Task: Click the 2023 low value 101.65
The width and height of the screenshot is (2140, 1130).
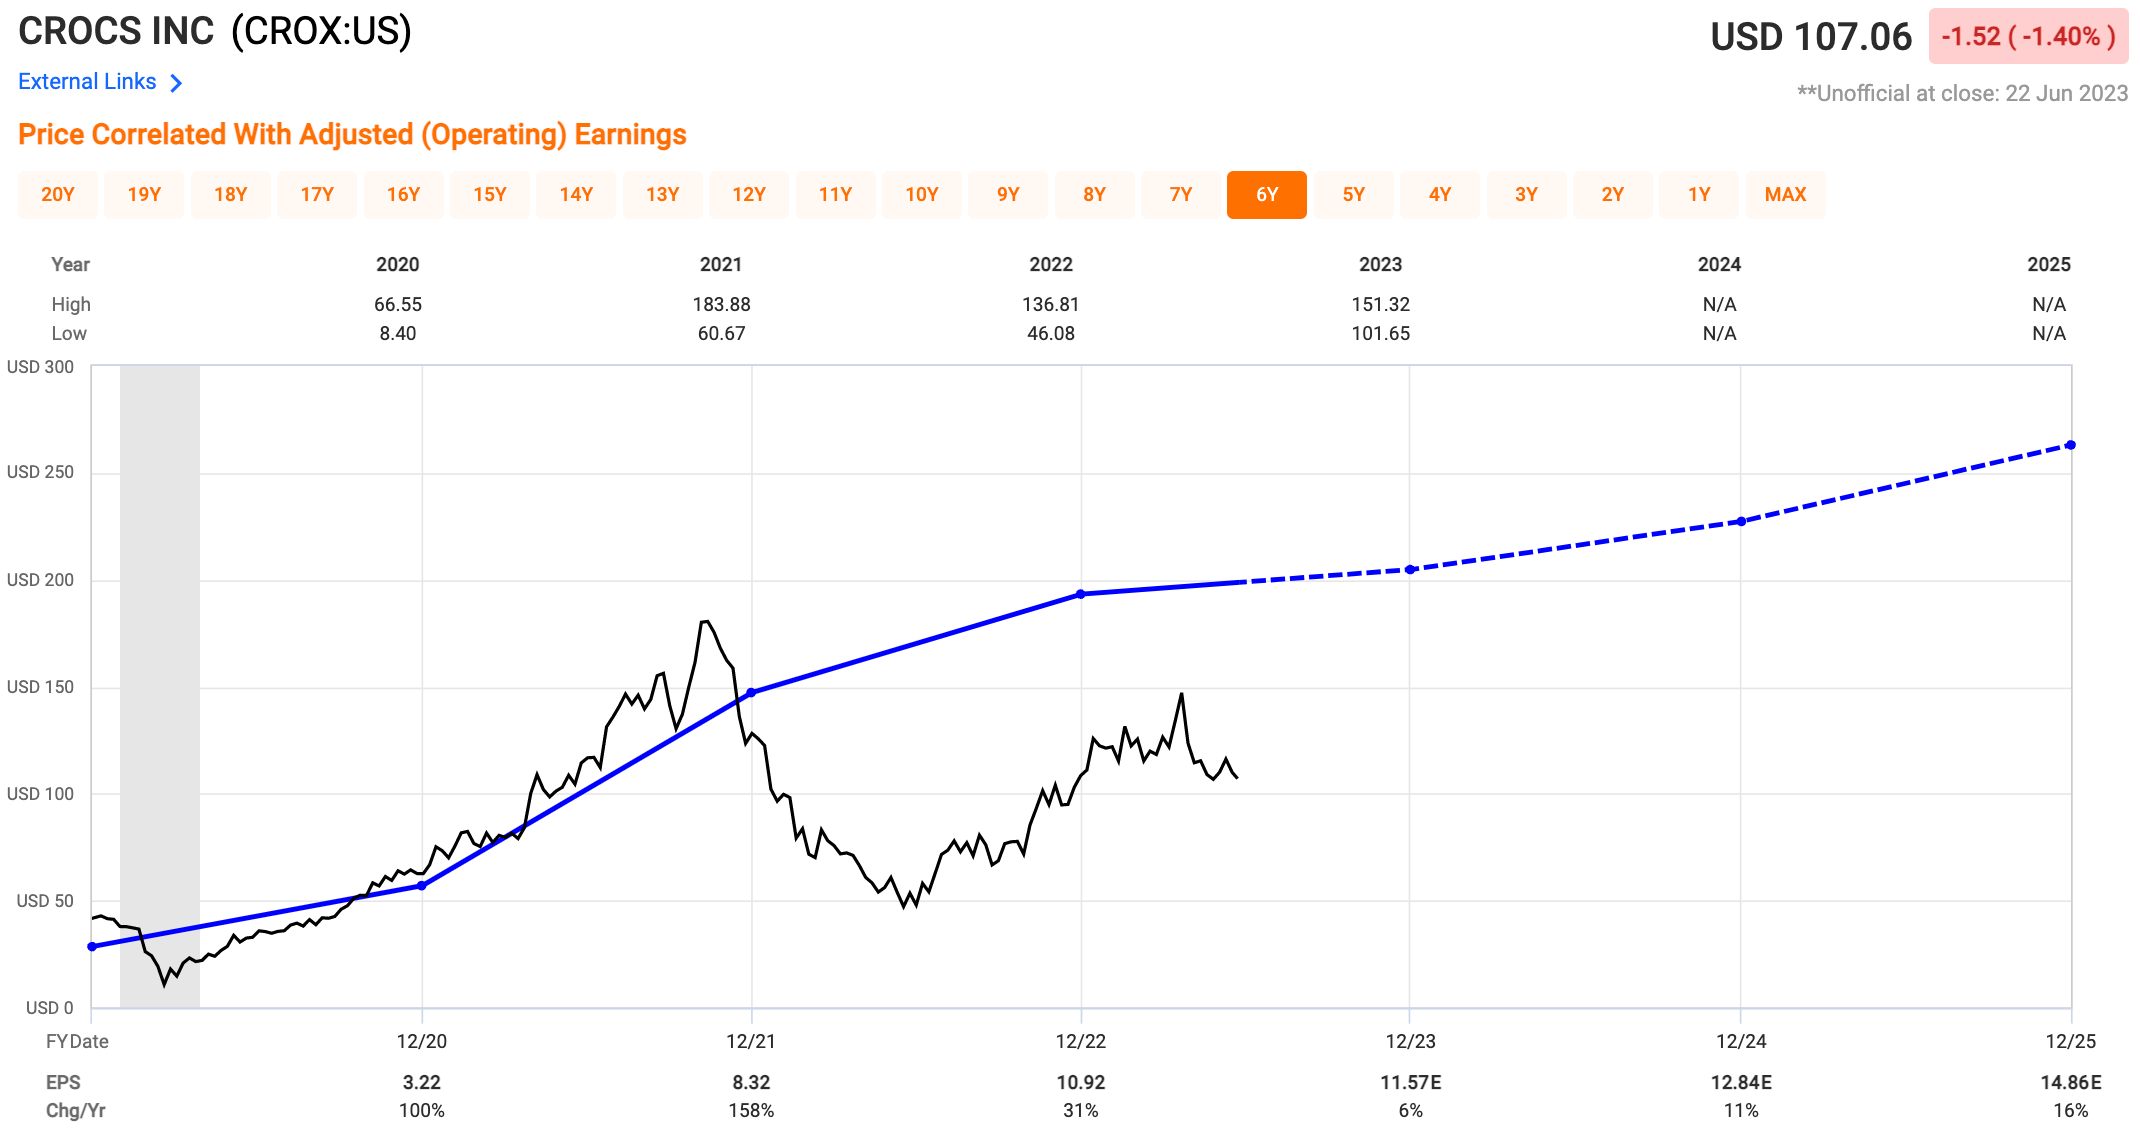Action: click(1381, 333)
